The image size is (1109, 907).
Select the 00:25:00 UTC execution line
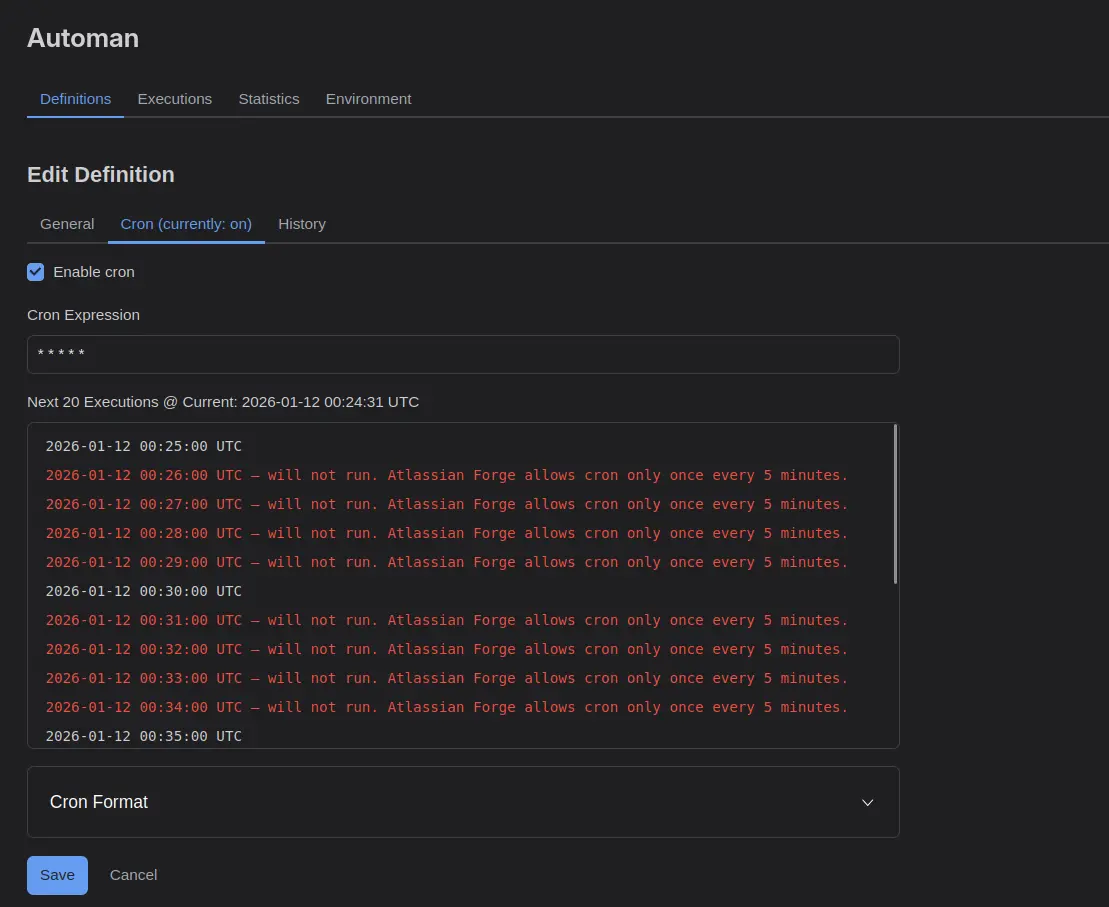(143, 446)
